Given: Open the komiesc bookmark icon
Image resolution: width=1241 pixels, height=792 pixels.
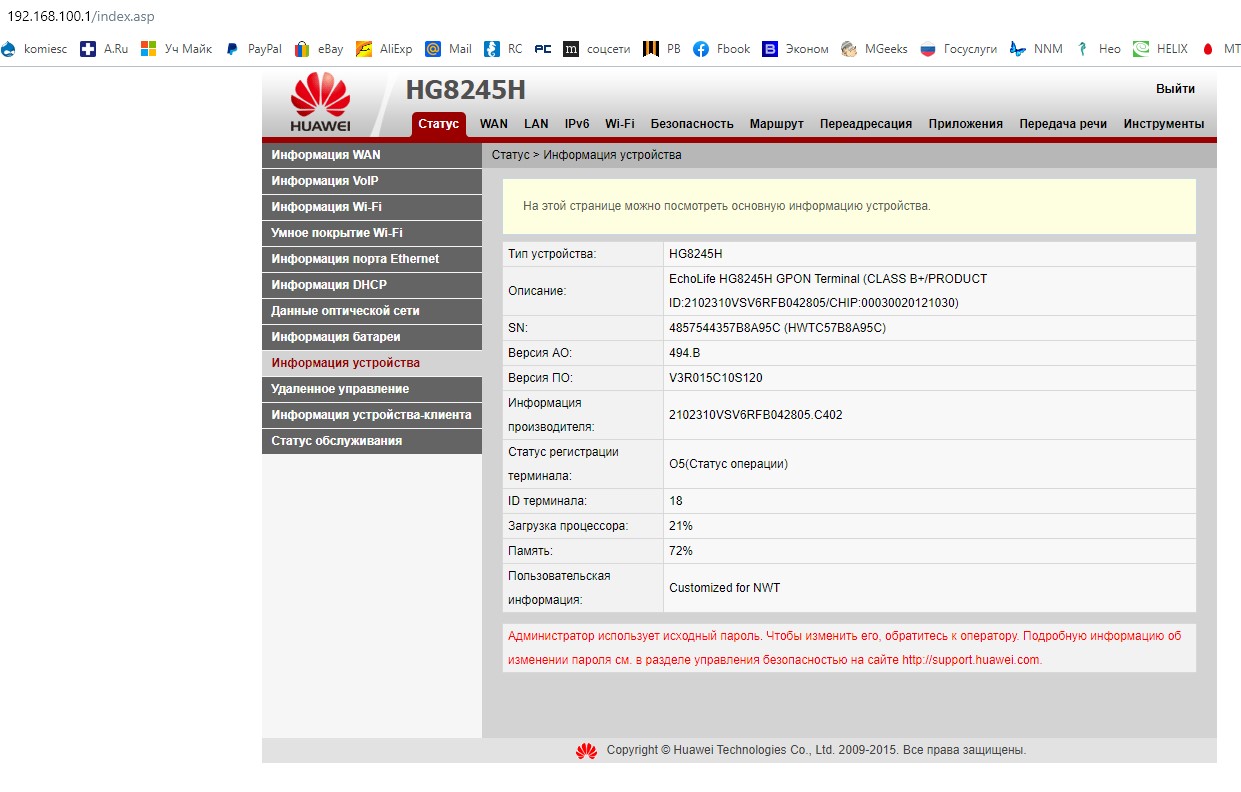Looking at the screenshot, I should (9, 48).
